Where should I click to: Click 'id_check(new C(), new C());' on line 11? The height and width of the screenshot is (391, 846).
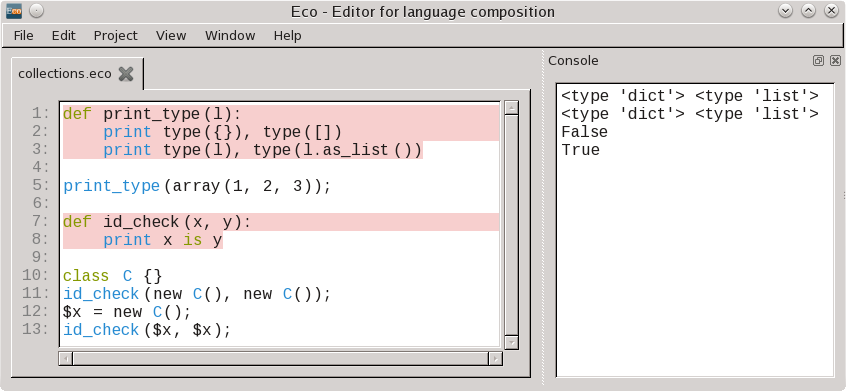196,294
